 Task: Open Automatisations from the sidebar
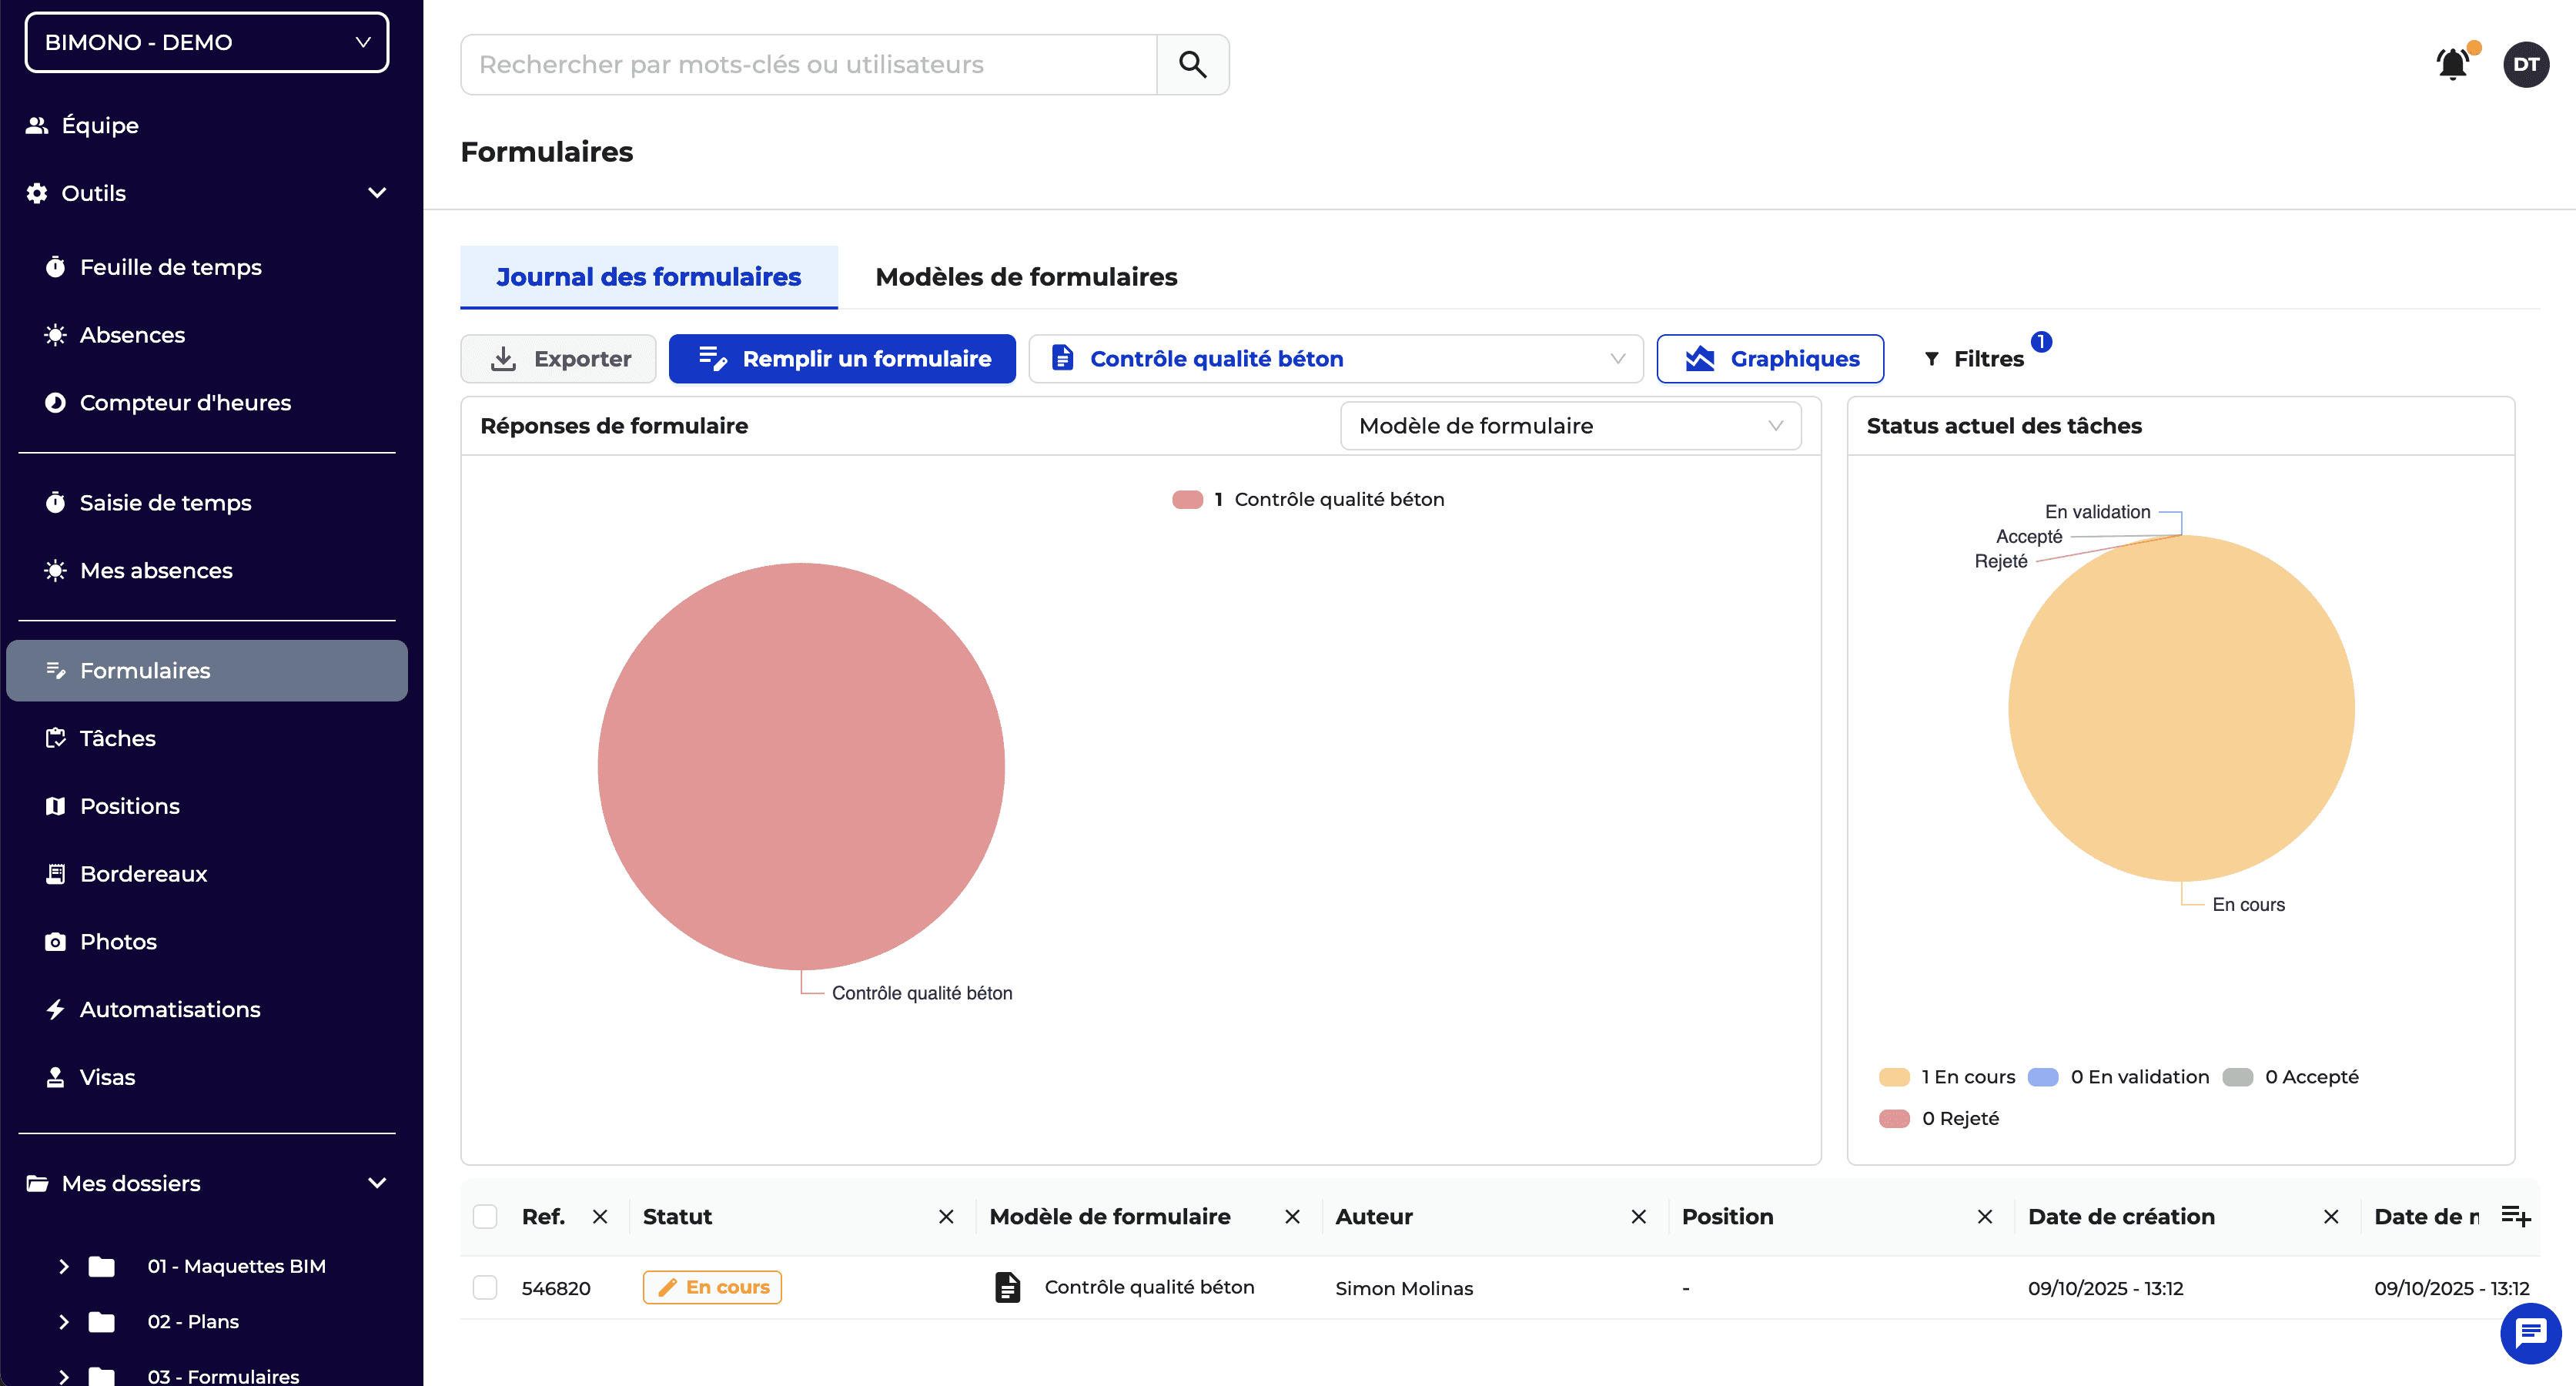[x=170, y=1009]
